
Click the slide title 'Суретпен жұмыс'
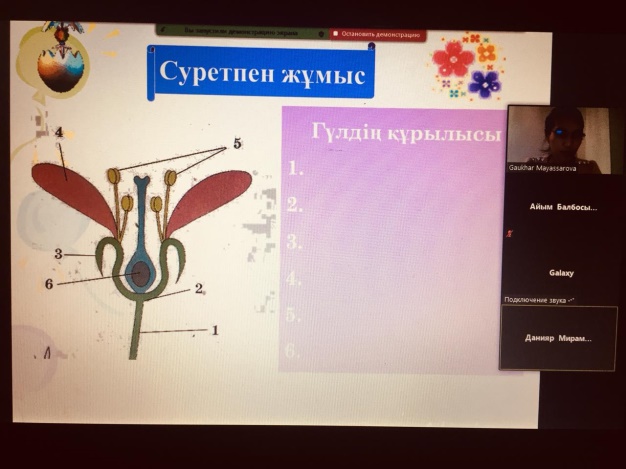tap(262, 72)
